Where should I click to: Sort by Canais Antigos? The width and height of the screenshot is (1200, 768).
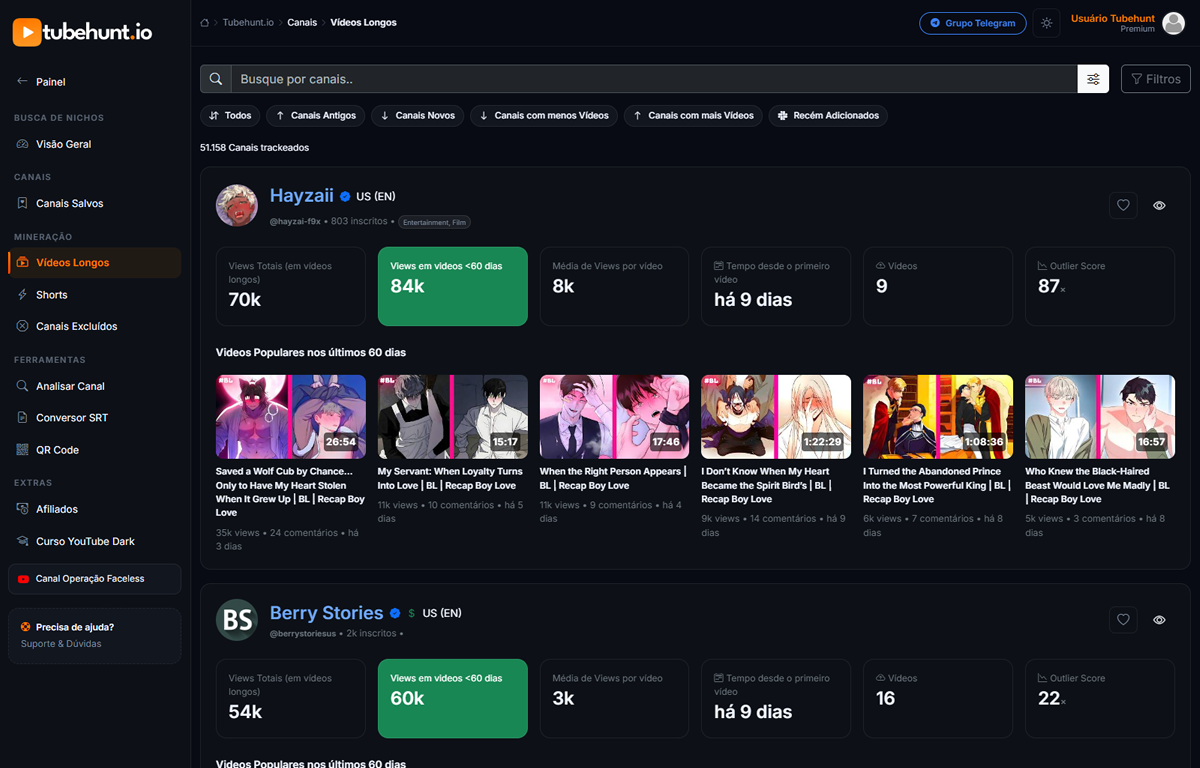tap(315, 116)
